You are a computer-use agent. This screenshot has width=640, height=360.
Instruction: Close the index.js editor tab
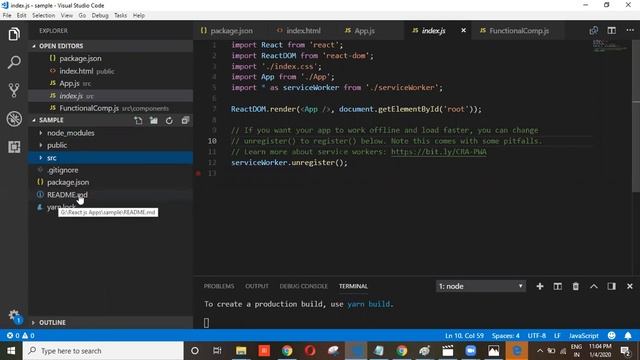coord(463,30)
